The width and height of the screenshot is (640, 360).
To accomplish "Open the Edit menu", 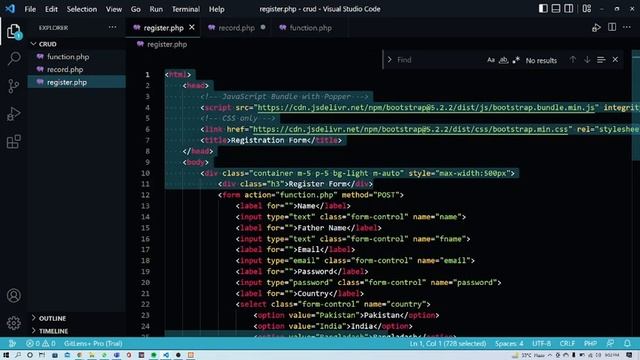I will coord(51,9).
